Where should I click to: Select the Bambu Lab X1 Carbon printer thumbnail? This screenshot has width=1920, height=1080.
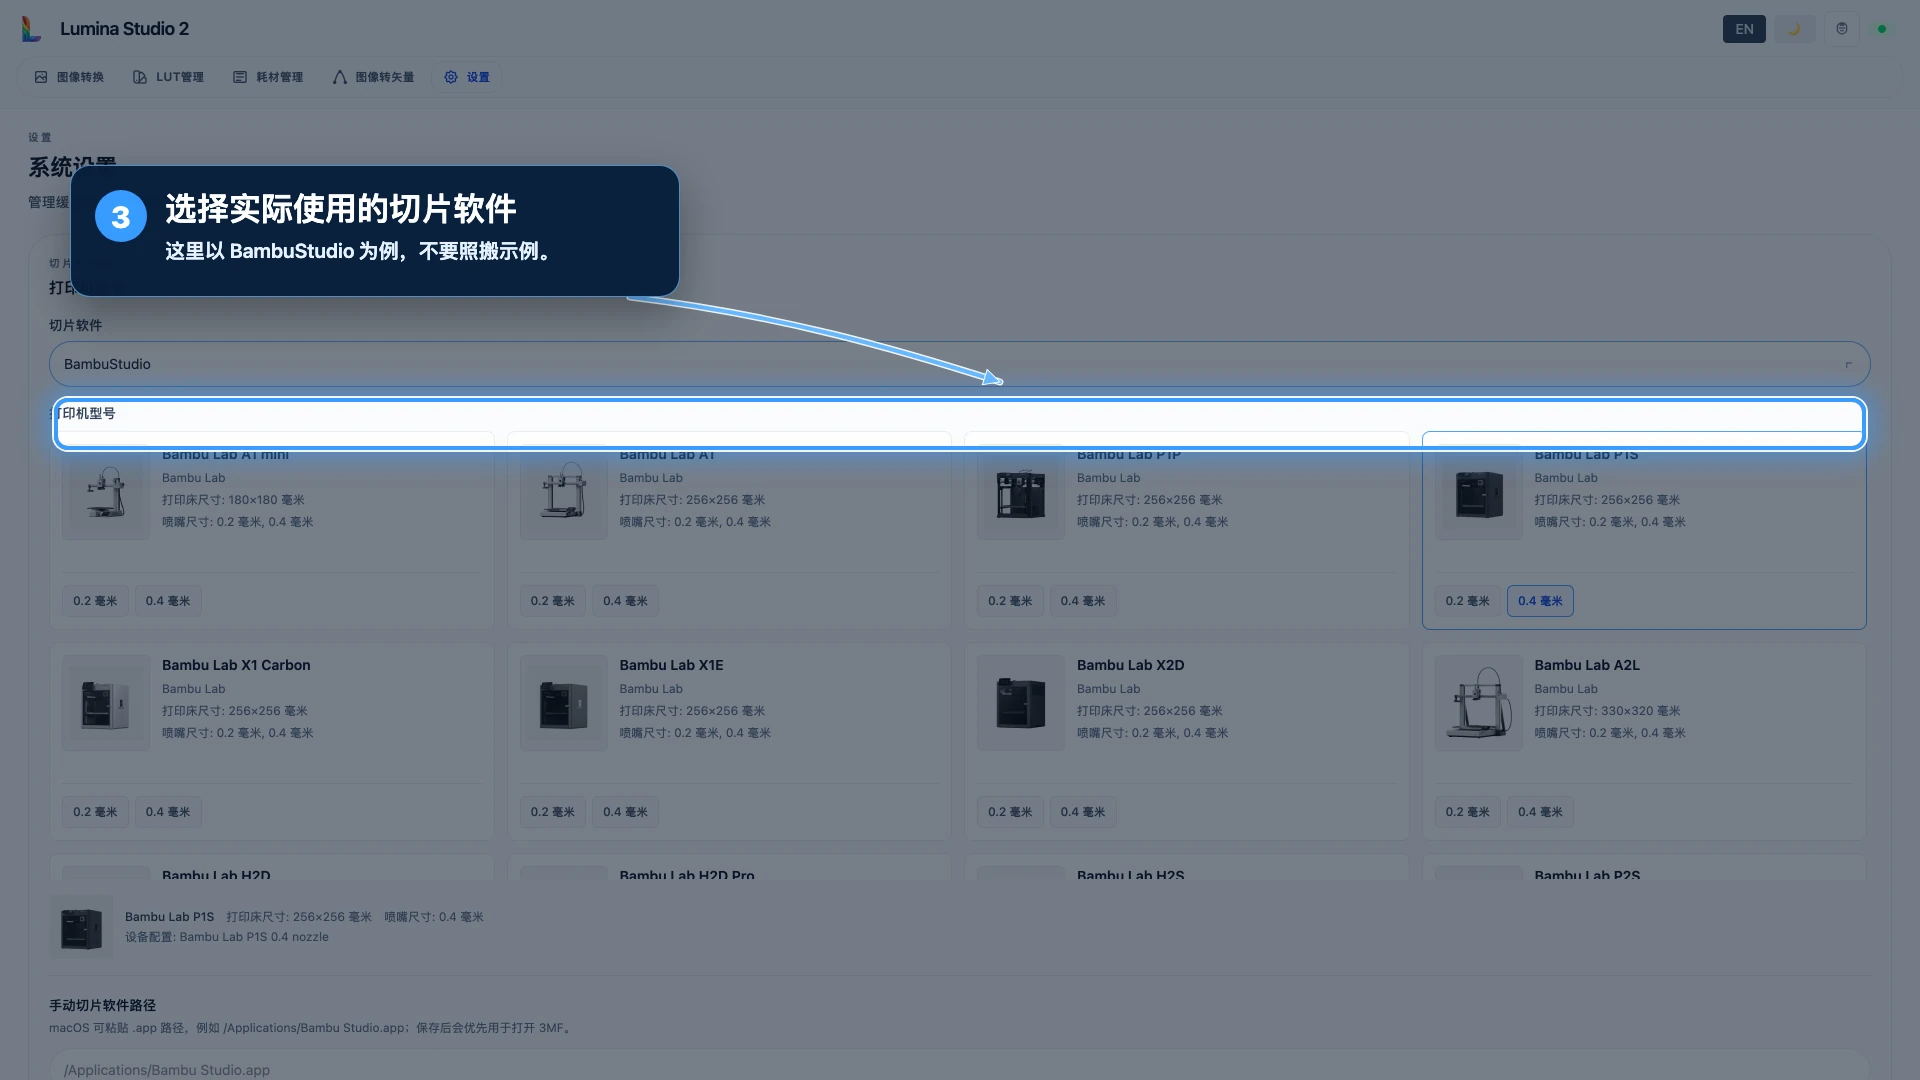(106, 703)
